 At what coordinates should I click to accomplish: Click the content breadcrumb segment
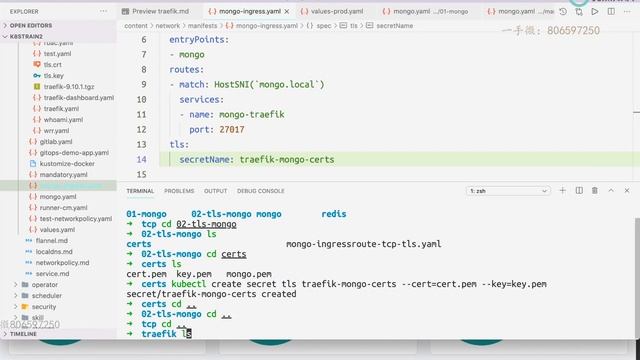pos(136,25)
